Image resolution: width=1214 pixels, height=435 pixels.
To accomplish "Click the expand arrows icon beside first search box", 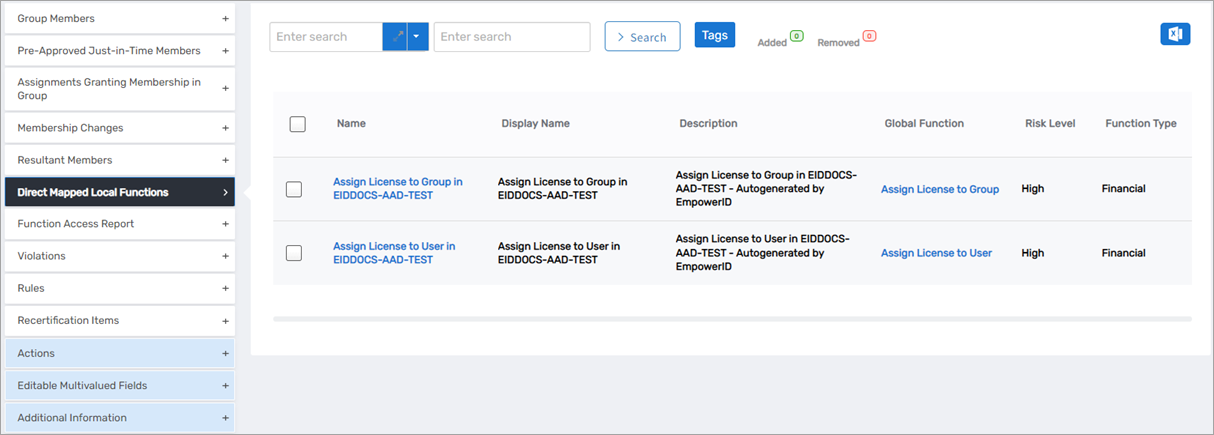I will tap(395, 37).
